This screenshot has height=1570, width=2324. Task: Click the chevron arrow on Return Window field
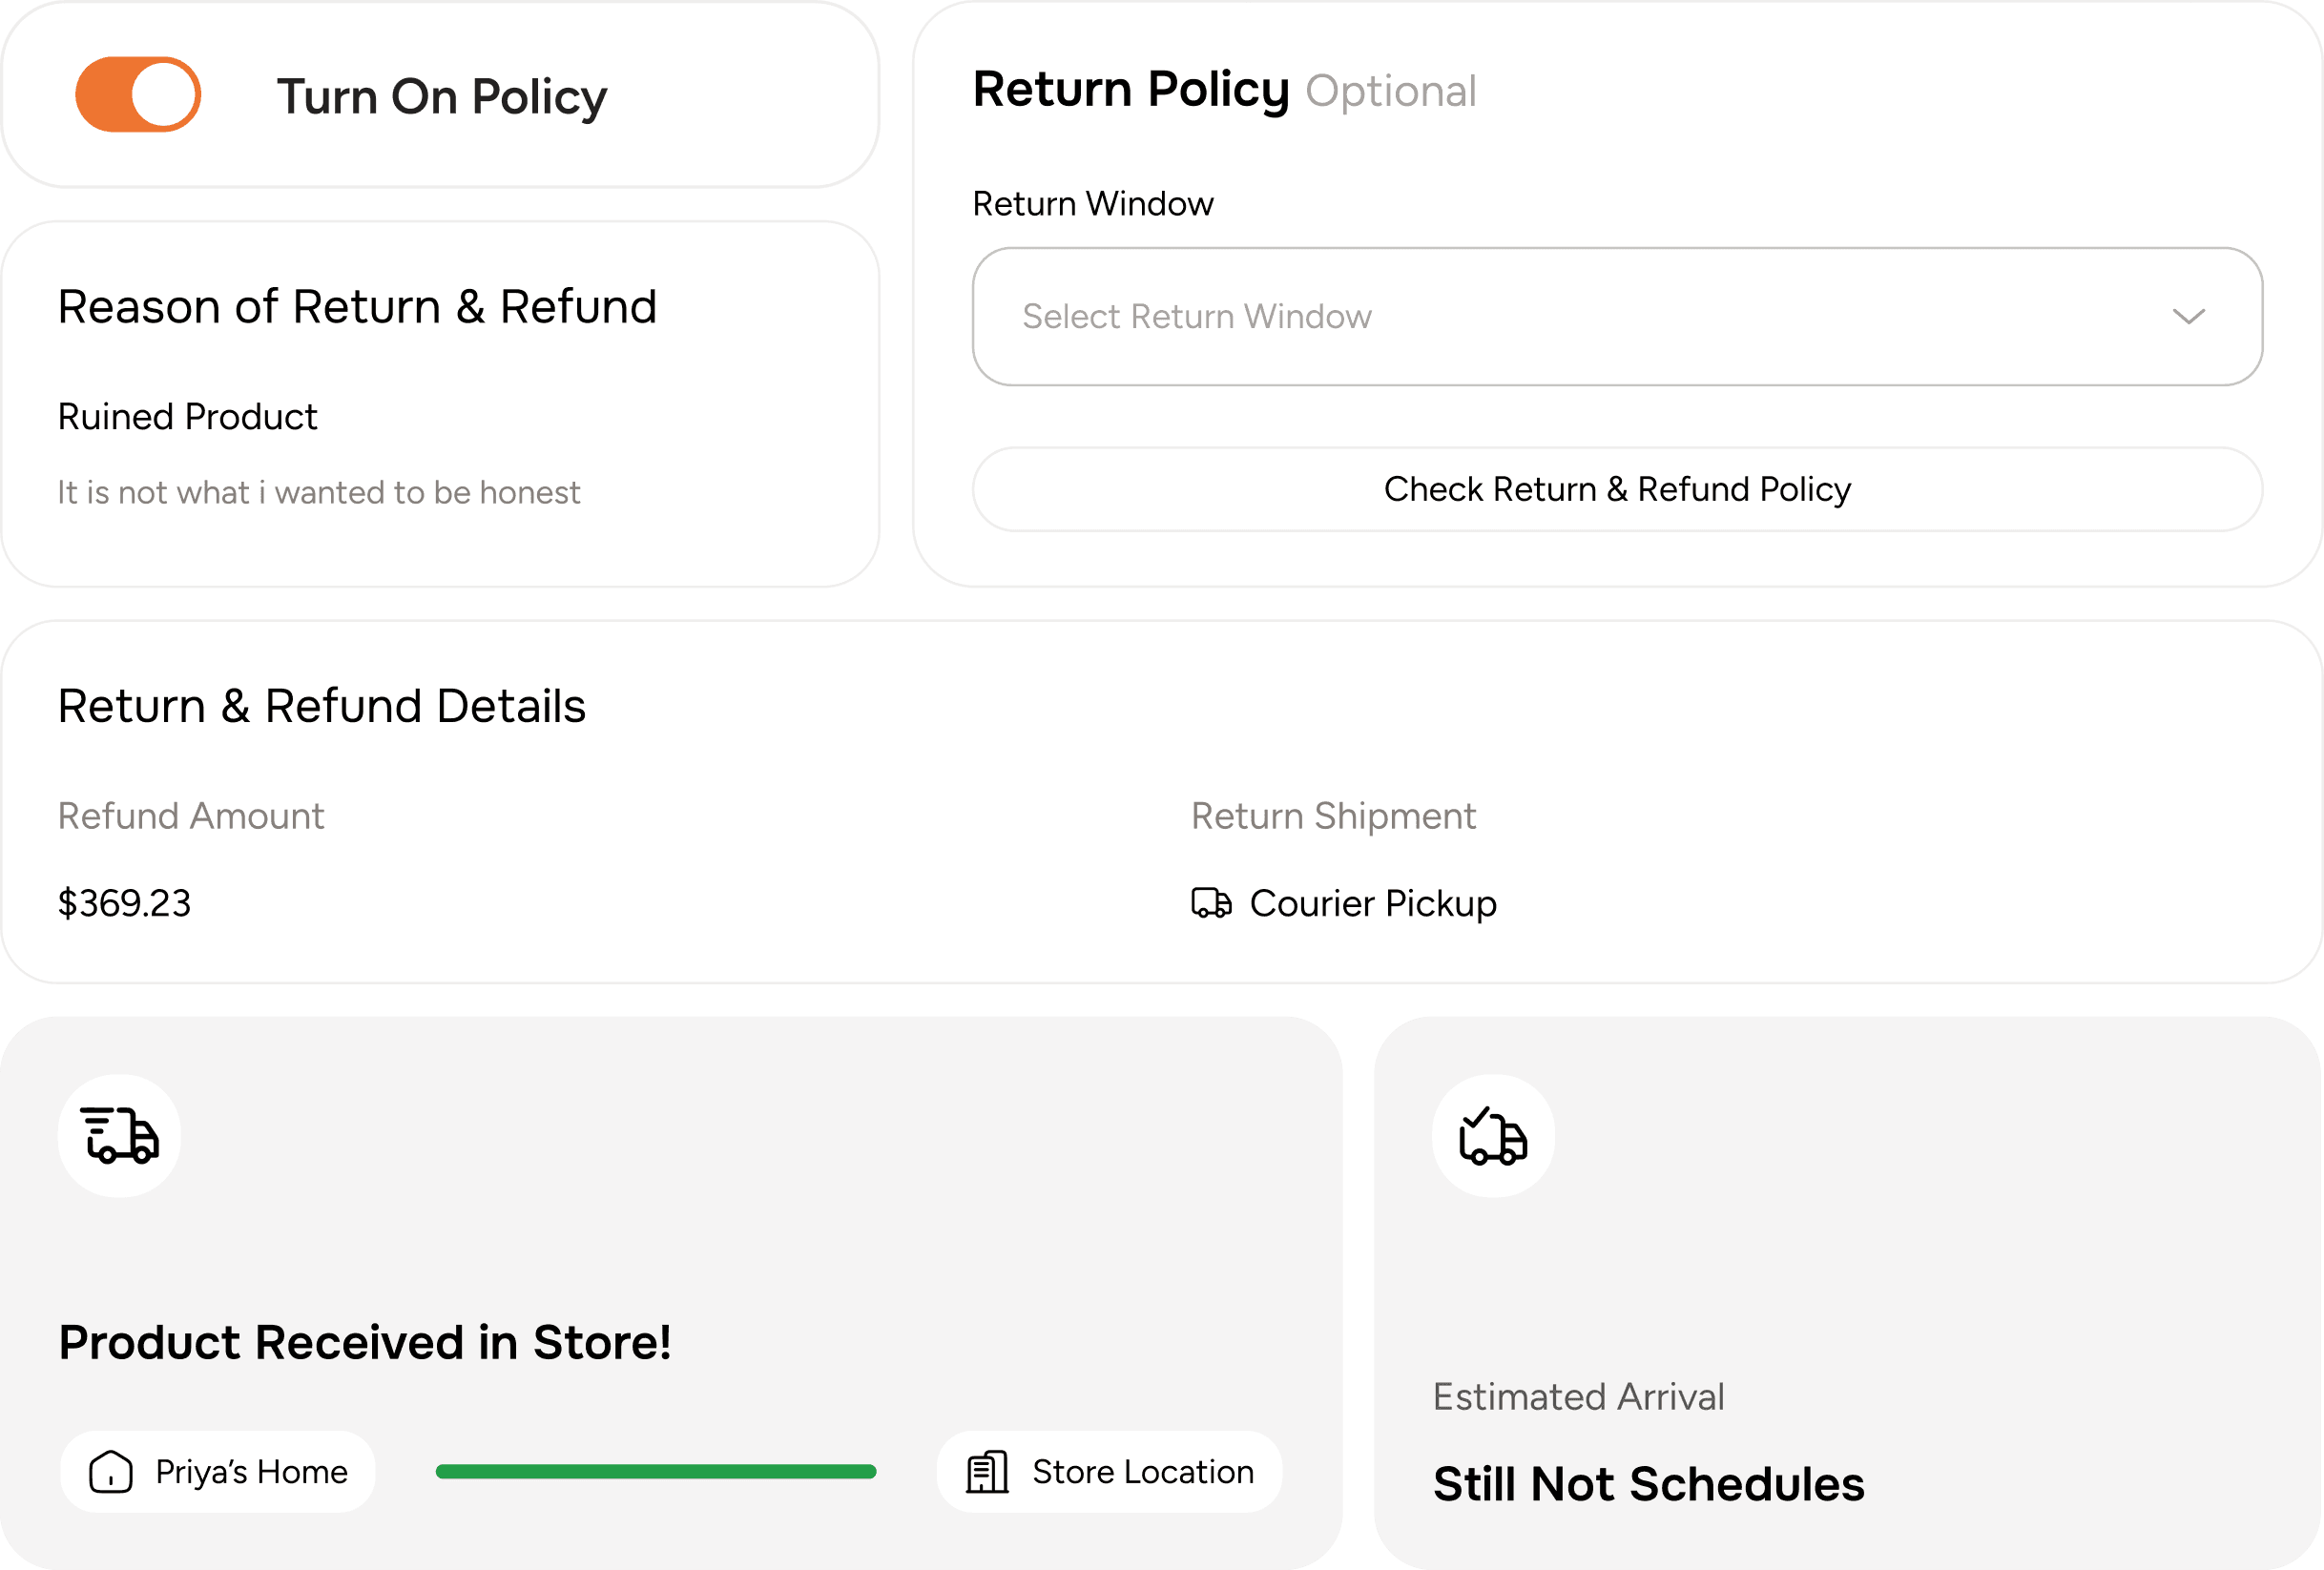[2187, 317]
